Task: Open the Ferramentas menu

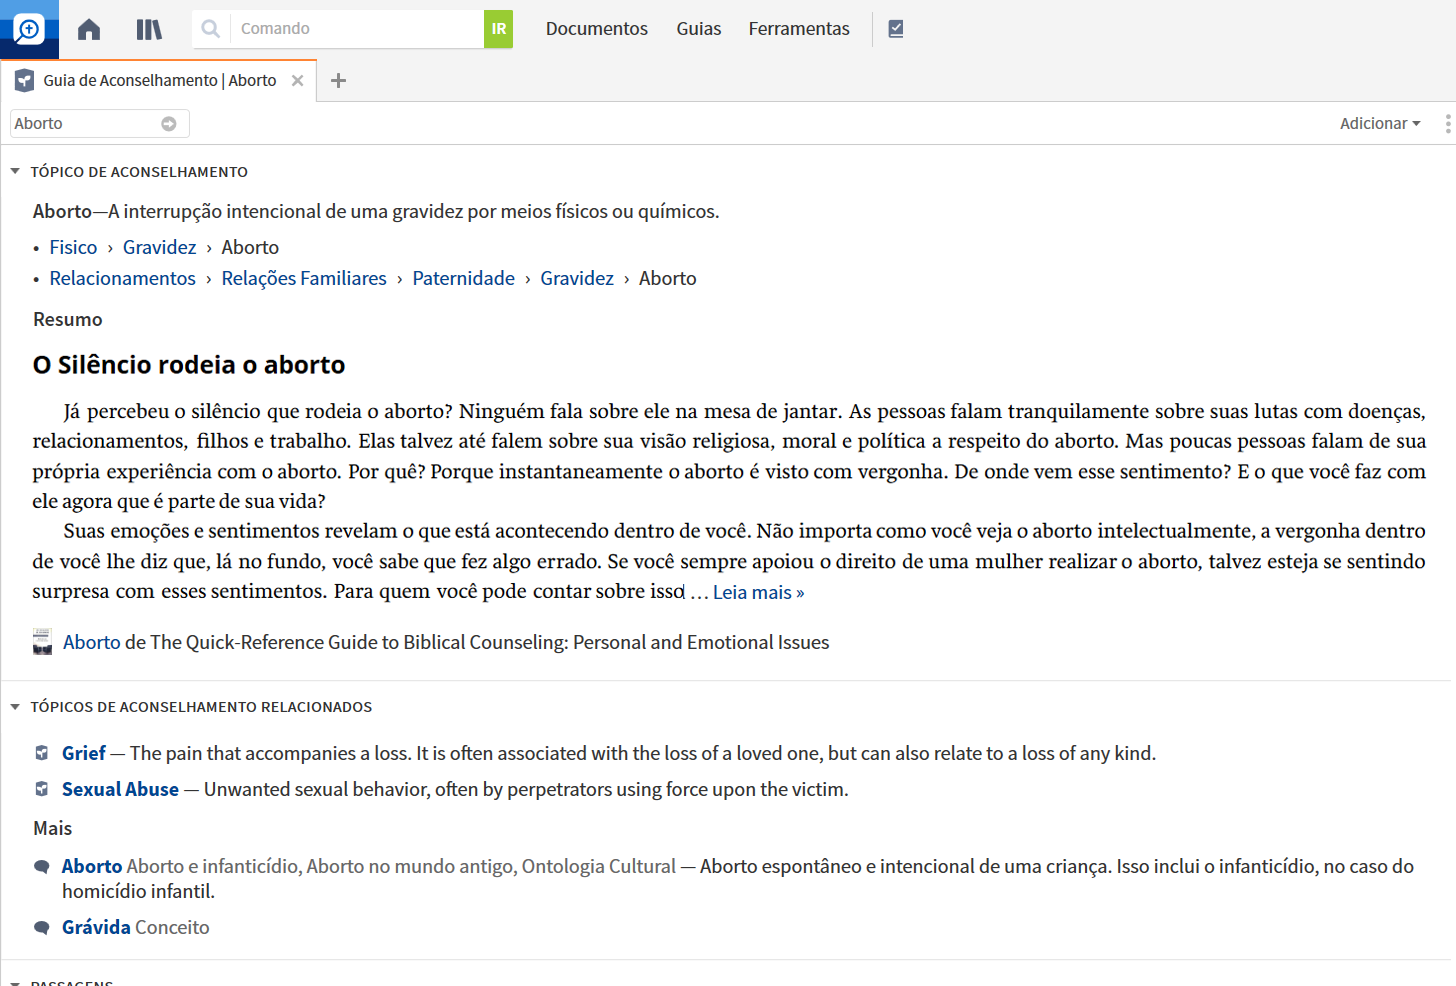Action: click(799, 29)
